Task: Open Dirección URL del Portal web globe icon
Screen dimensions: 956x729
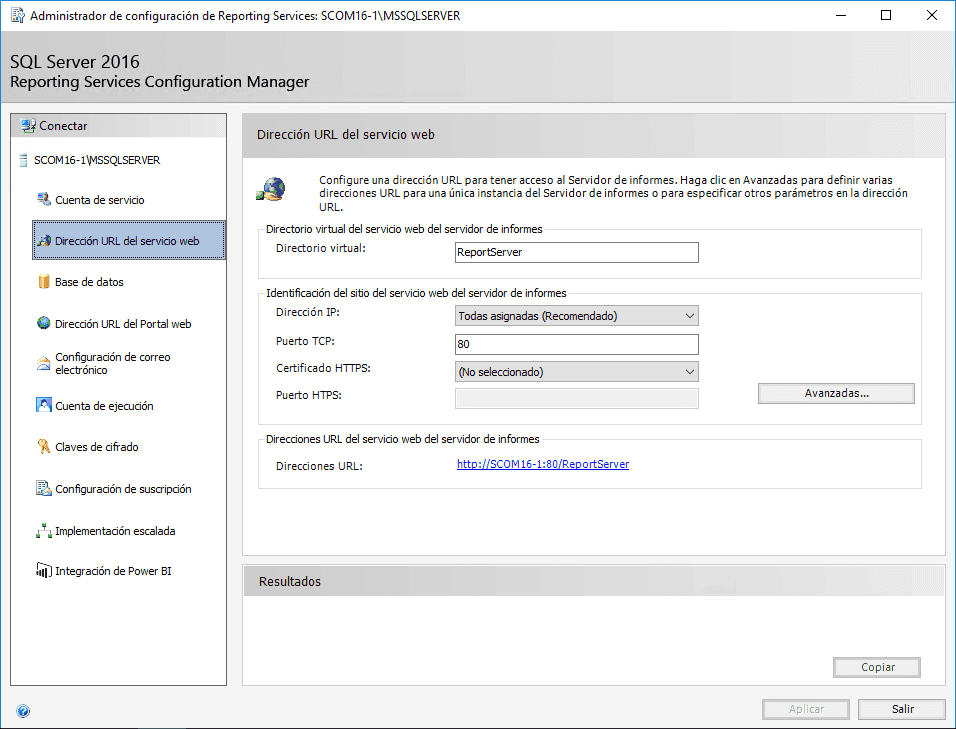Action: [43, 323]
